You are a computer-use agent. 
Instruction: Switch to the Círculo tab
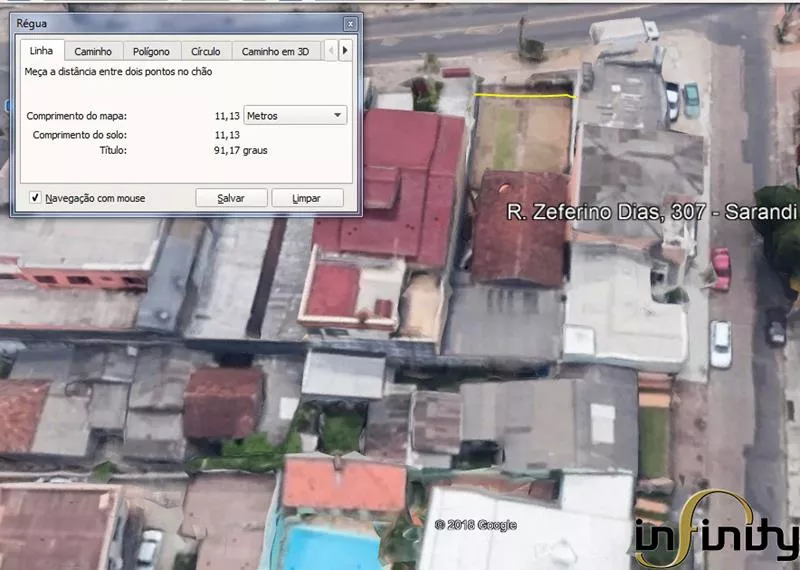(x=205, y=51)
